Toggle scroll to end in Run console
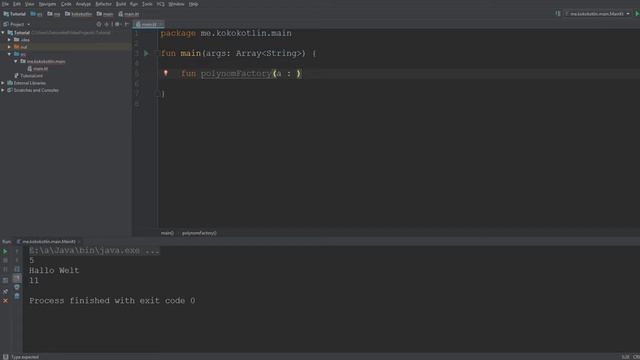Viewport: 640px width, 360px height. (17, 278)
